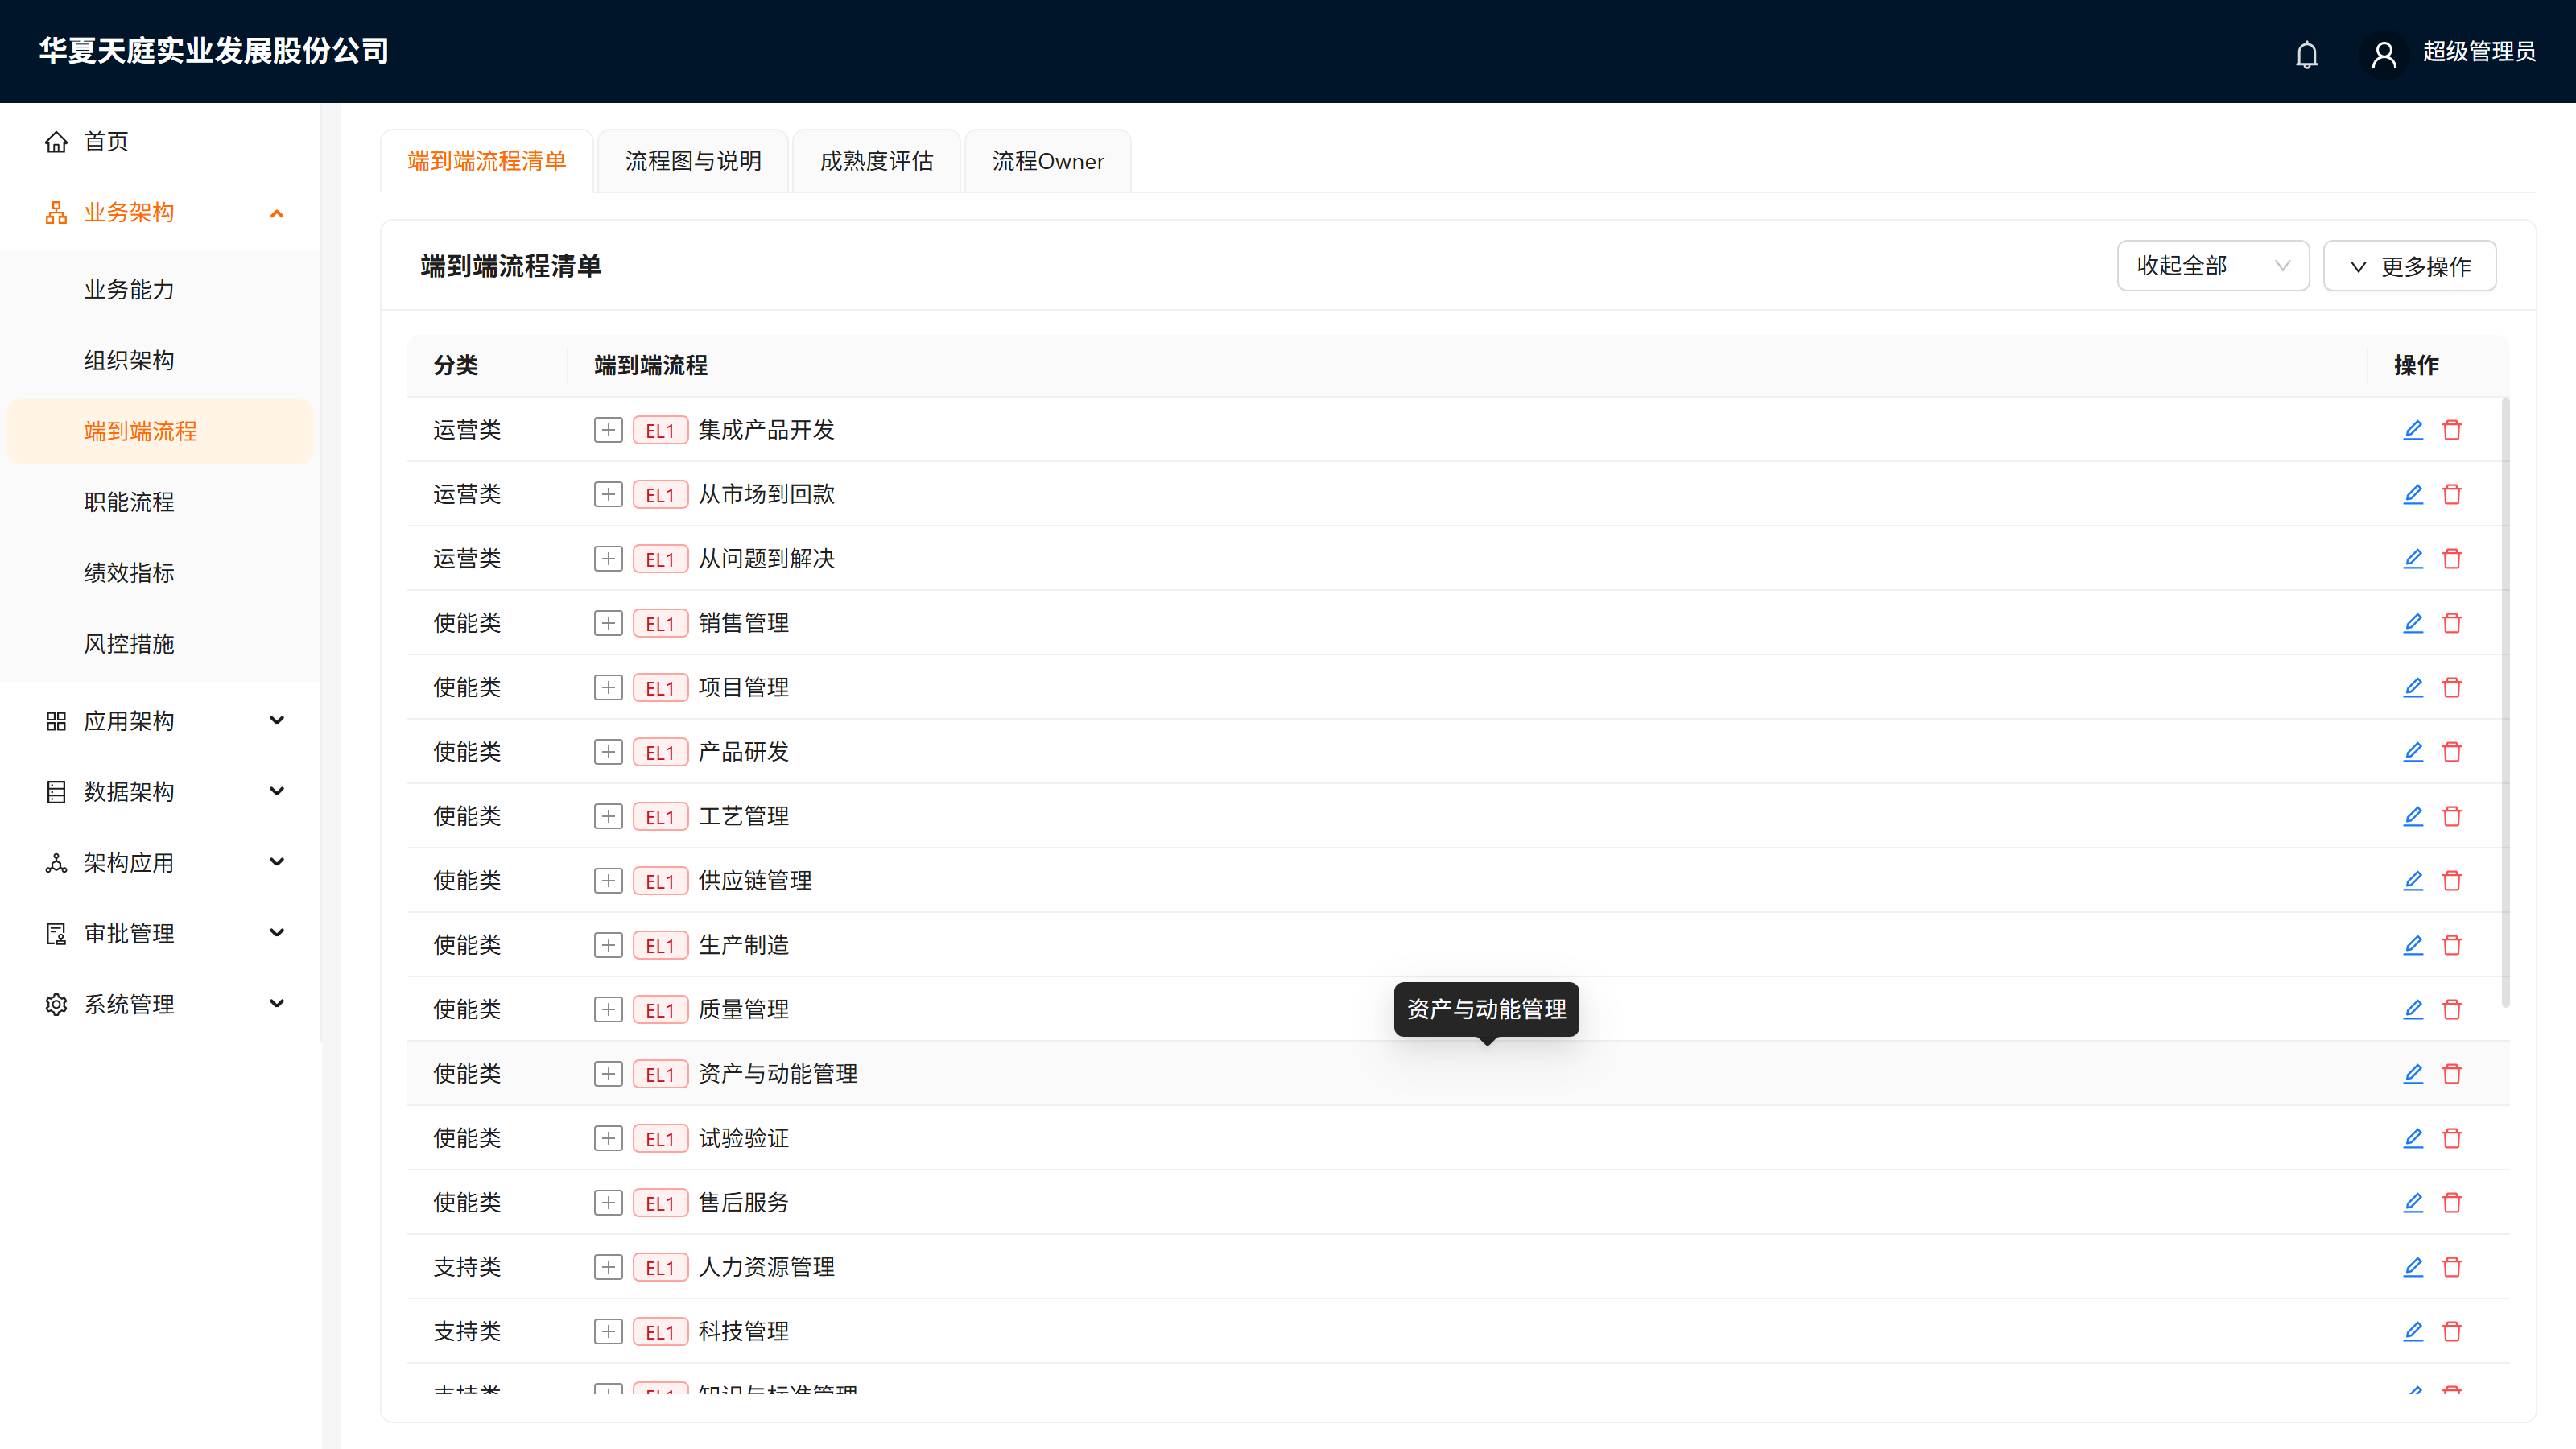Edit the 质量管理 row
The width and height of the screenshot is (2576, 1449).
[x=2413, y=1010]
